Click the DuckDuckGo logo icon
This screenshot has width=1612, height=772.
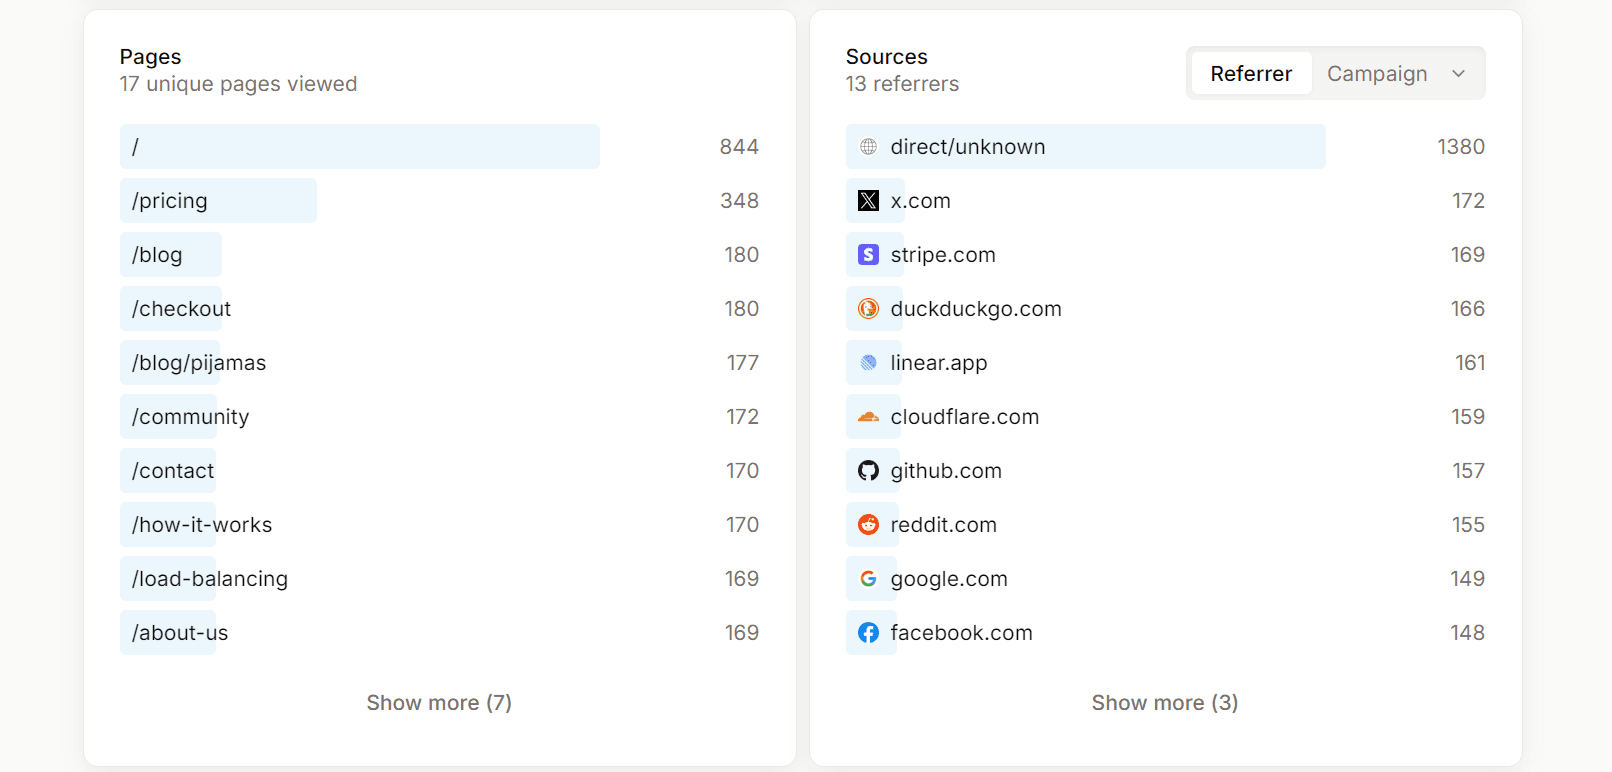click(x=868, y=309)
